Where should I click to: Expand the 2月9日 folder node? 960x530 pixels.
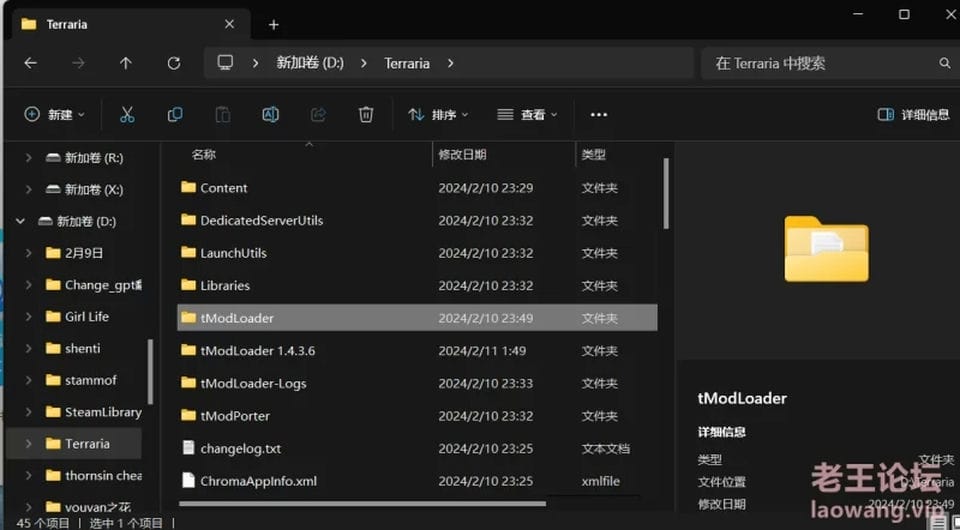(28, 253)
